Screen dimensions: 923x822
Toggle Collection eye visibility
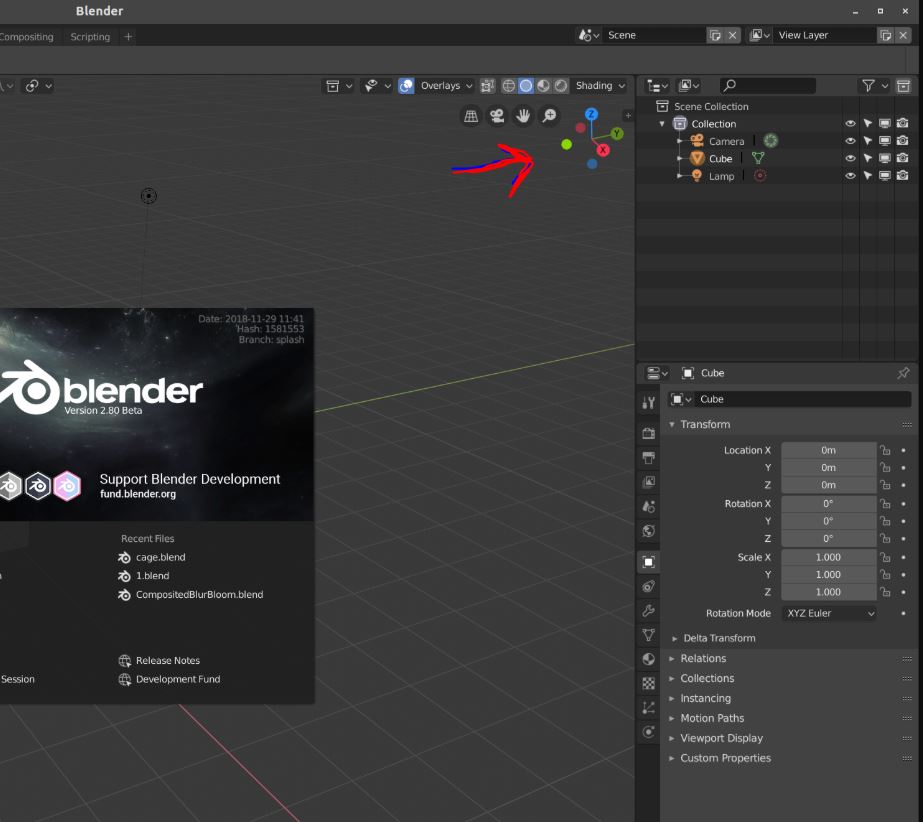(x=850, y=124)
